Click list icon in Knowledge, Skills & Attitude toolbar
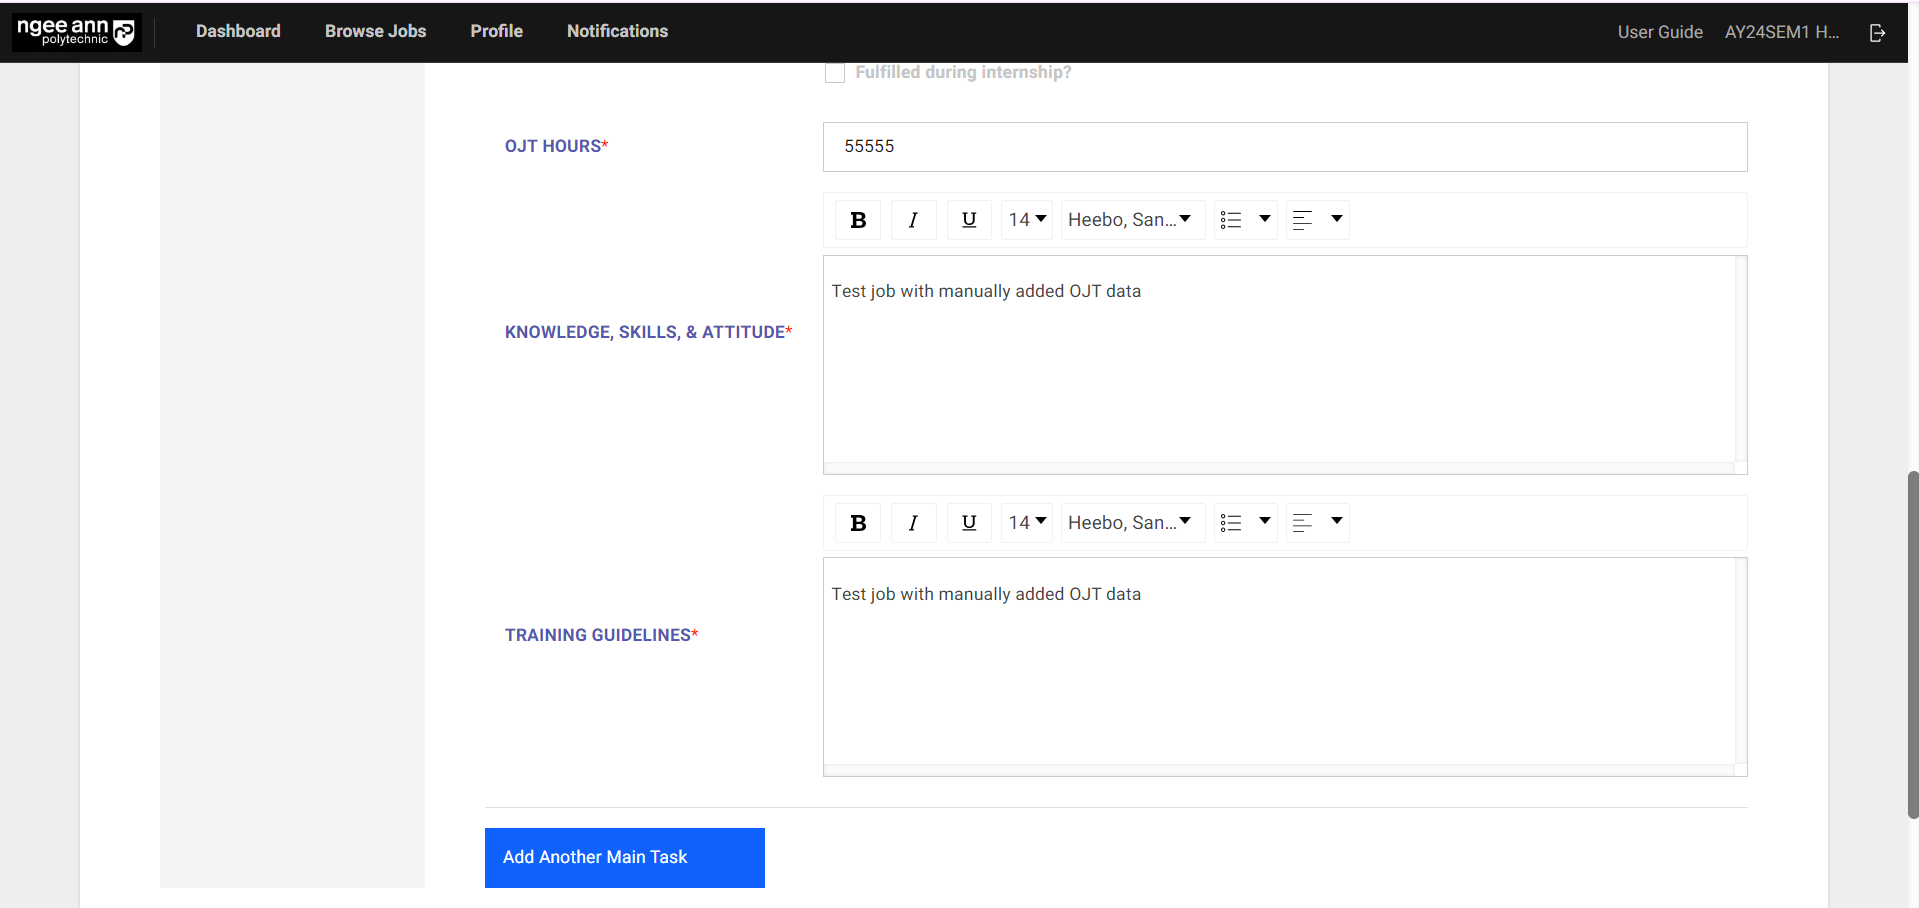 1231,220
